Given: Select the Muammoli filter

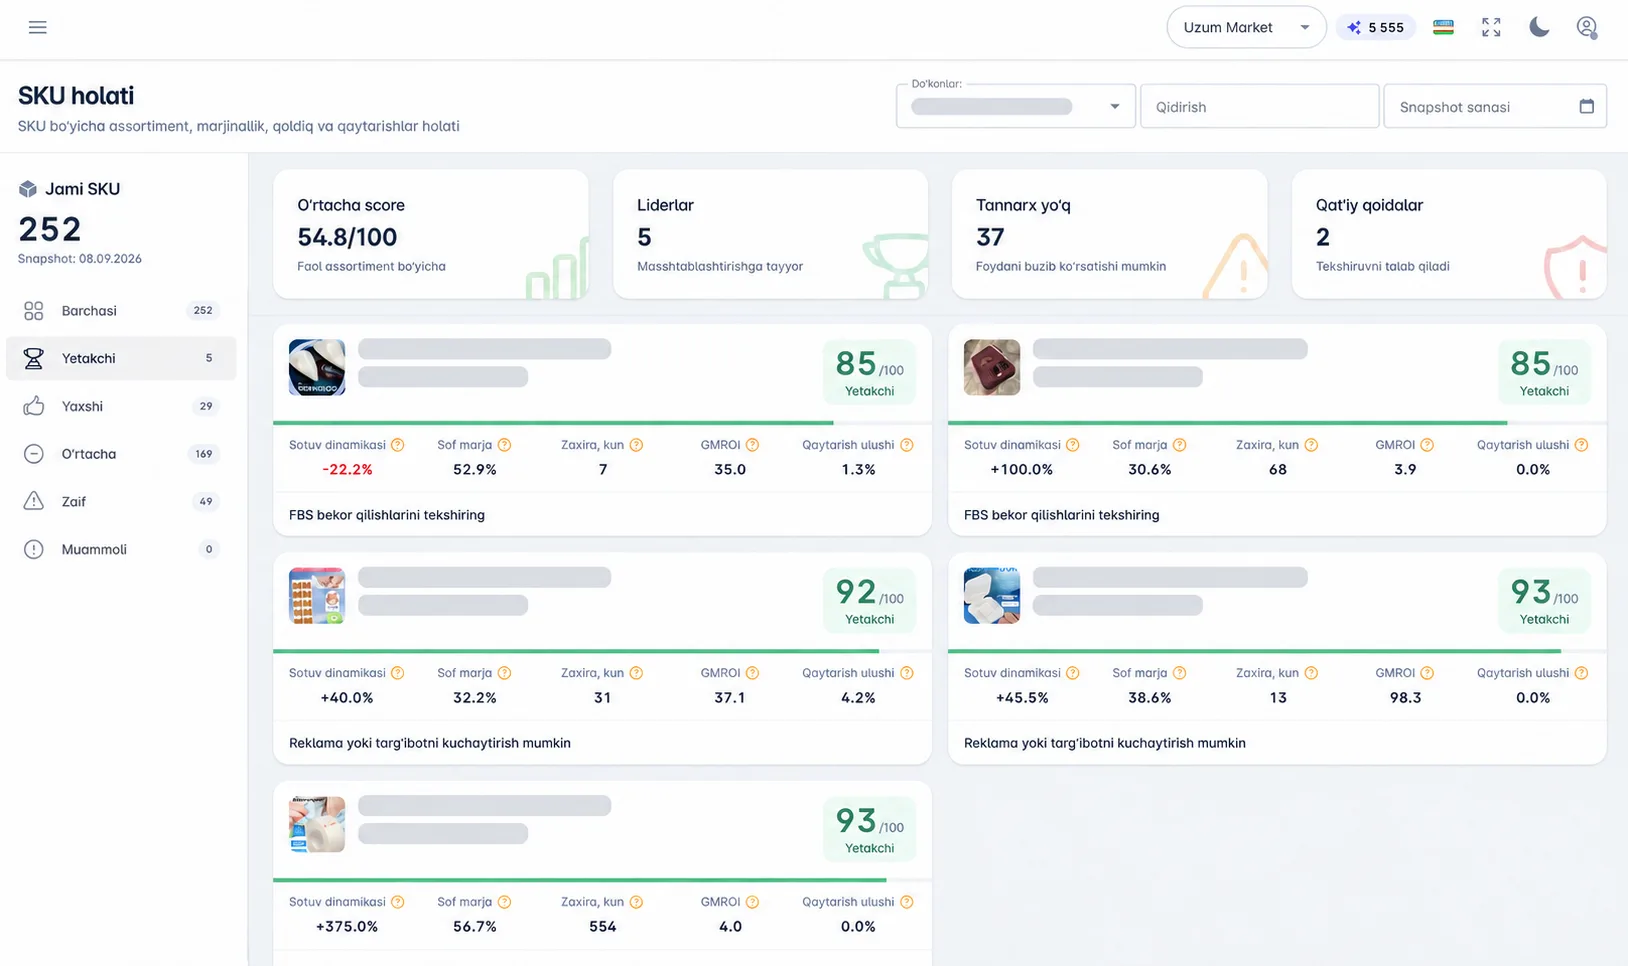Looking at the screenshot, I should [121, 549].
